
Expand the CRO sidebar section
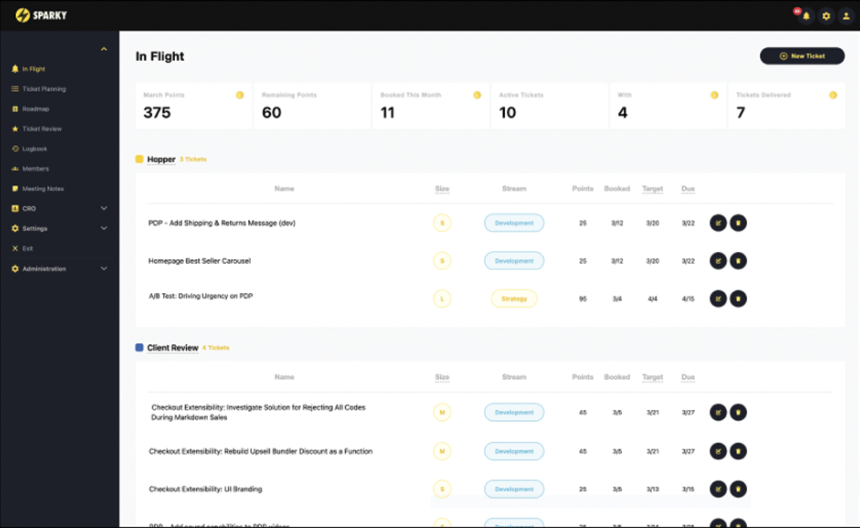click(104, 208)
